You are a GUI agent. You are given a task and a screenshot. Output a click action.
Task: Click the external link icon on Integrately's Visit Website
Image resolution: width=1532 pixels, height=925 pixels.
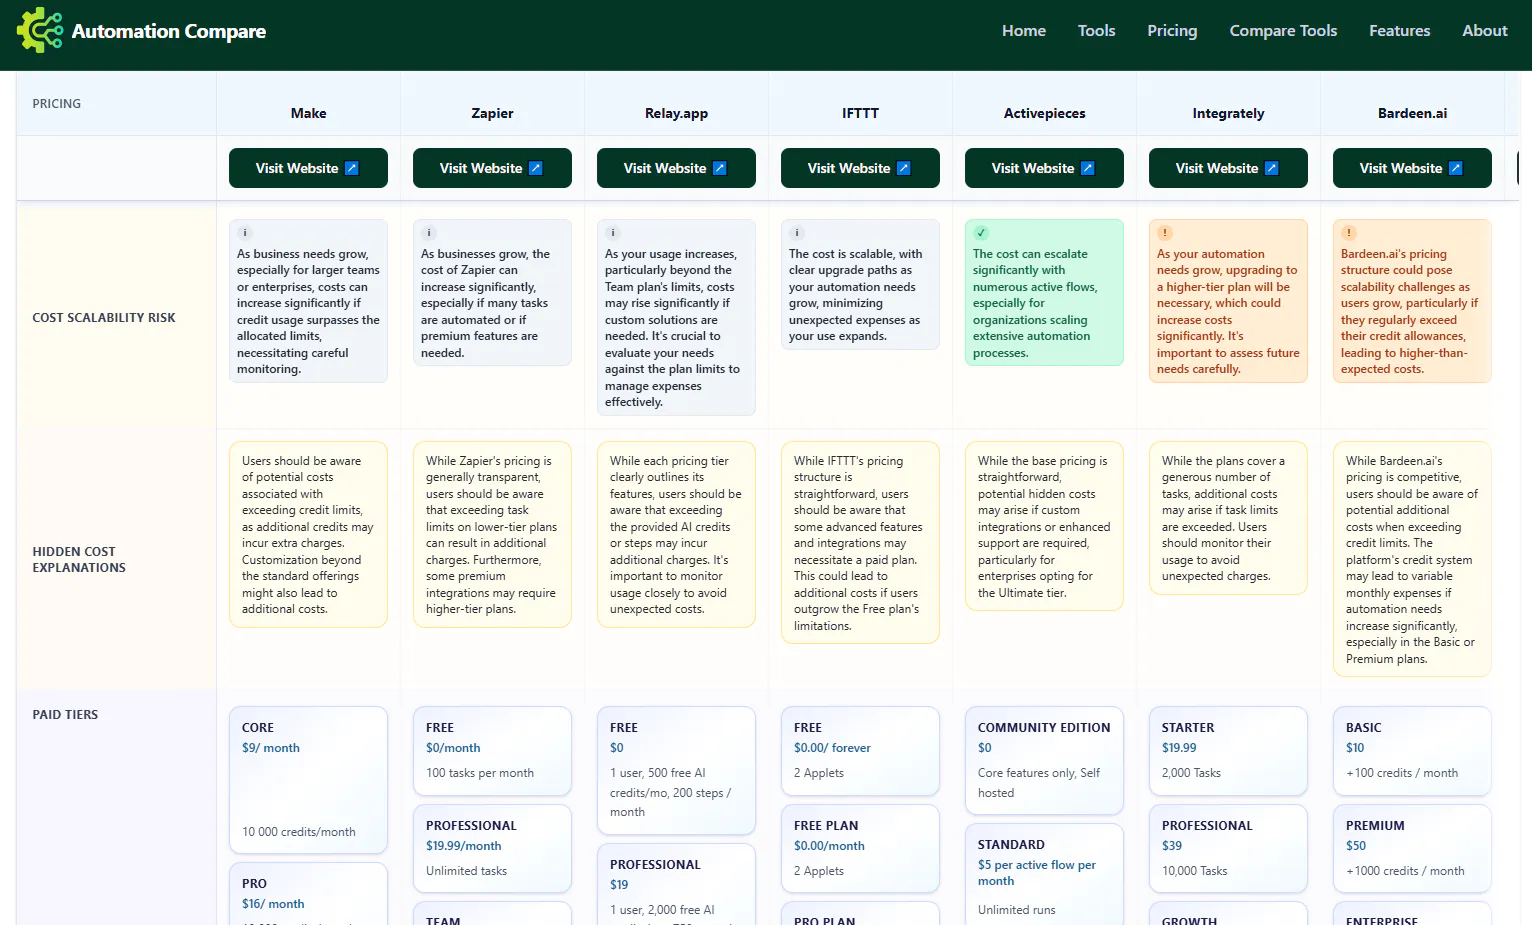pos(1272,168)
